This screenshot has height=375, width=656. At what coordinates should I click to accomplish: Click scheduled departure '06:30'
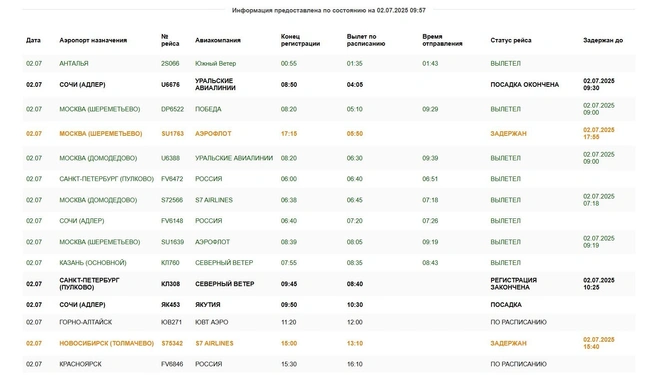(355, 158)
